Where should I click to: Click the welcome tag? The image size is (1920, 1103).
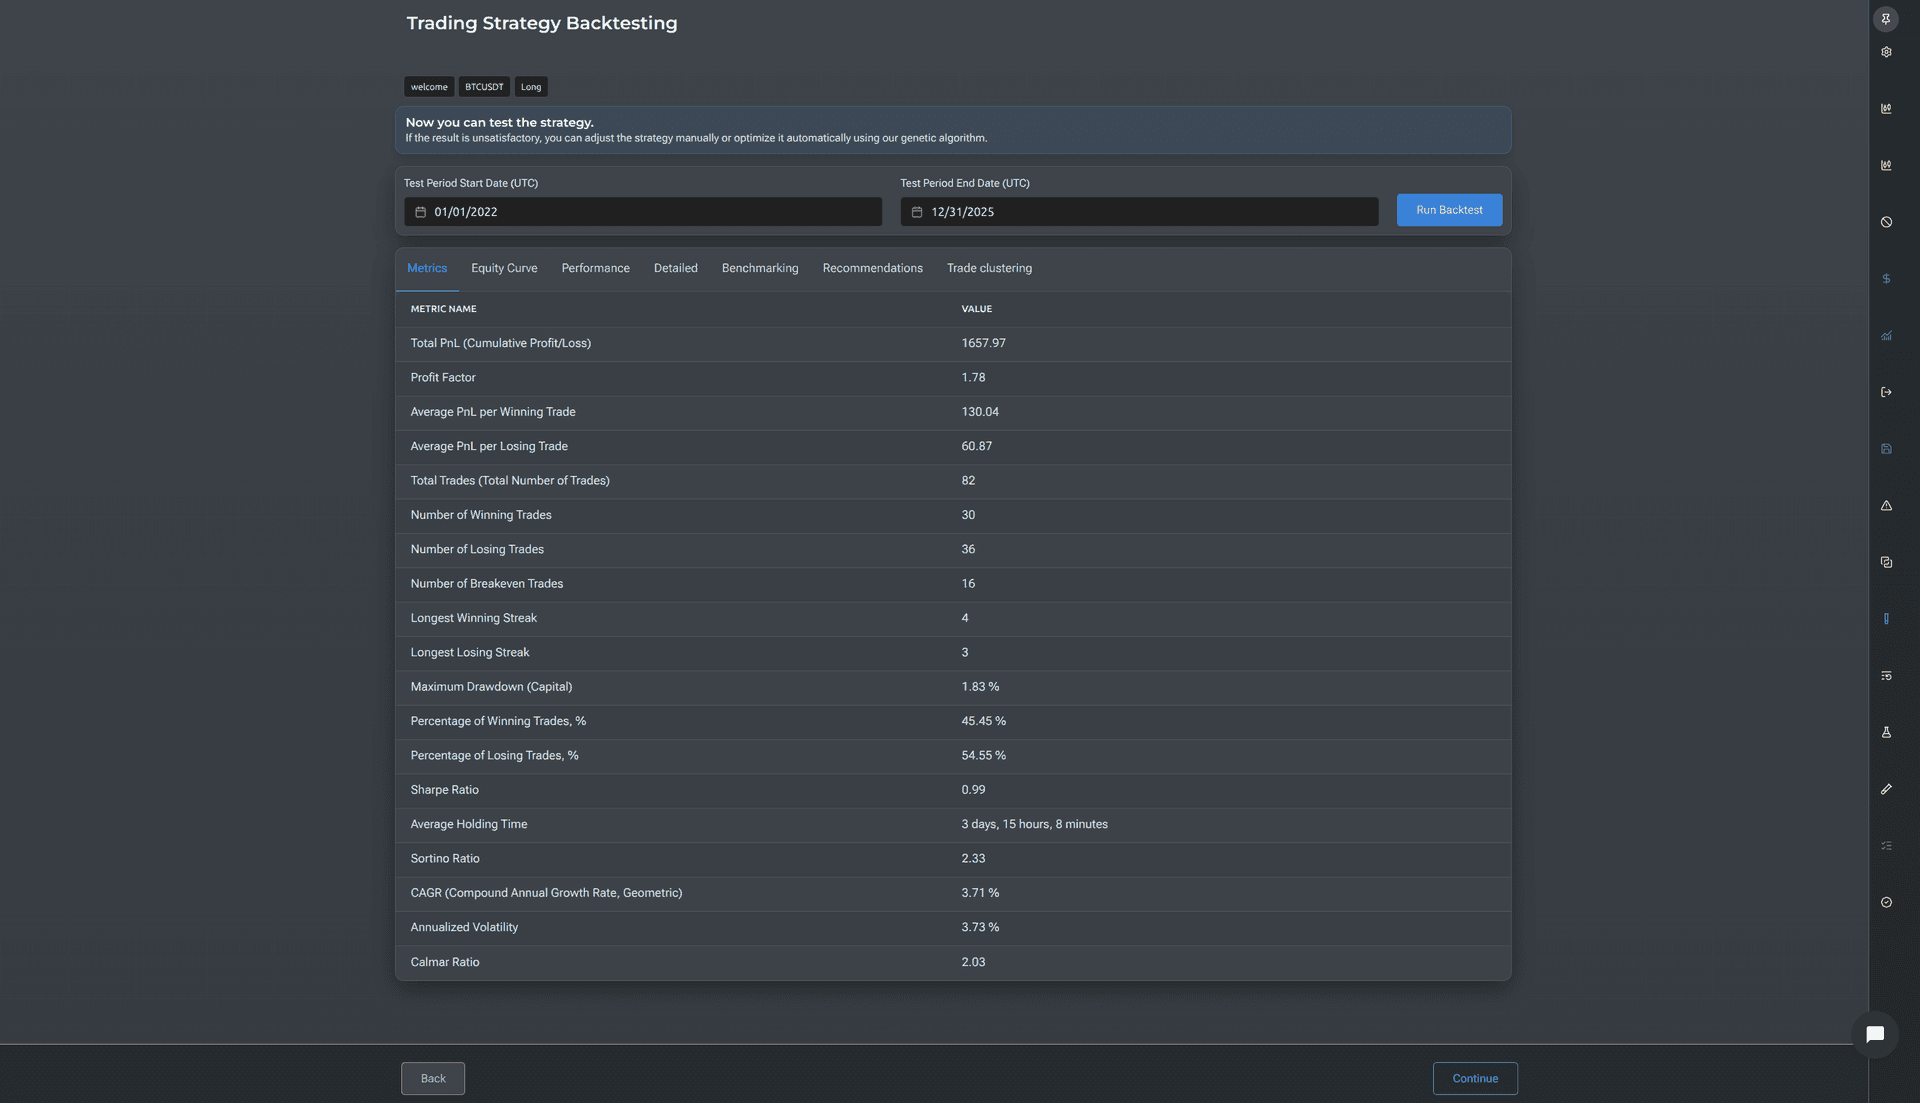(x=429, y=87)
